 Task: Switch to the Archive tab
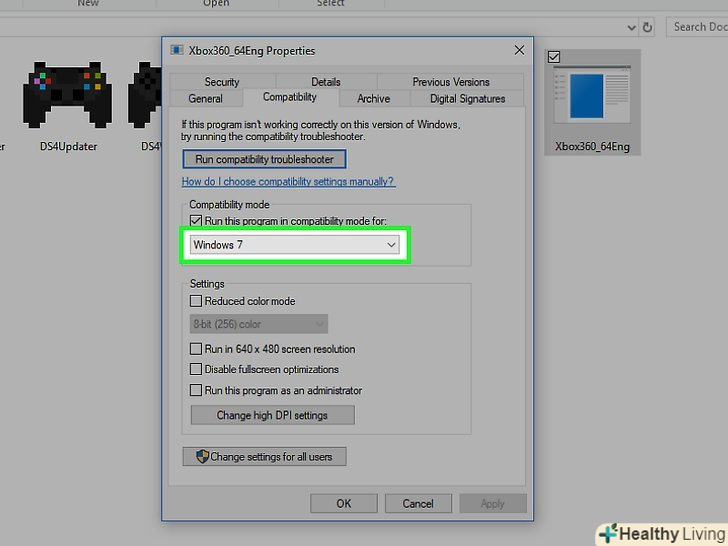373,98
